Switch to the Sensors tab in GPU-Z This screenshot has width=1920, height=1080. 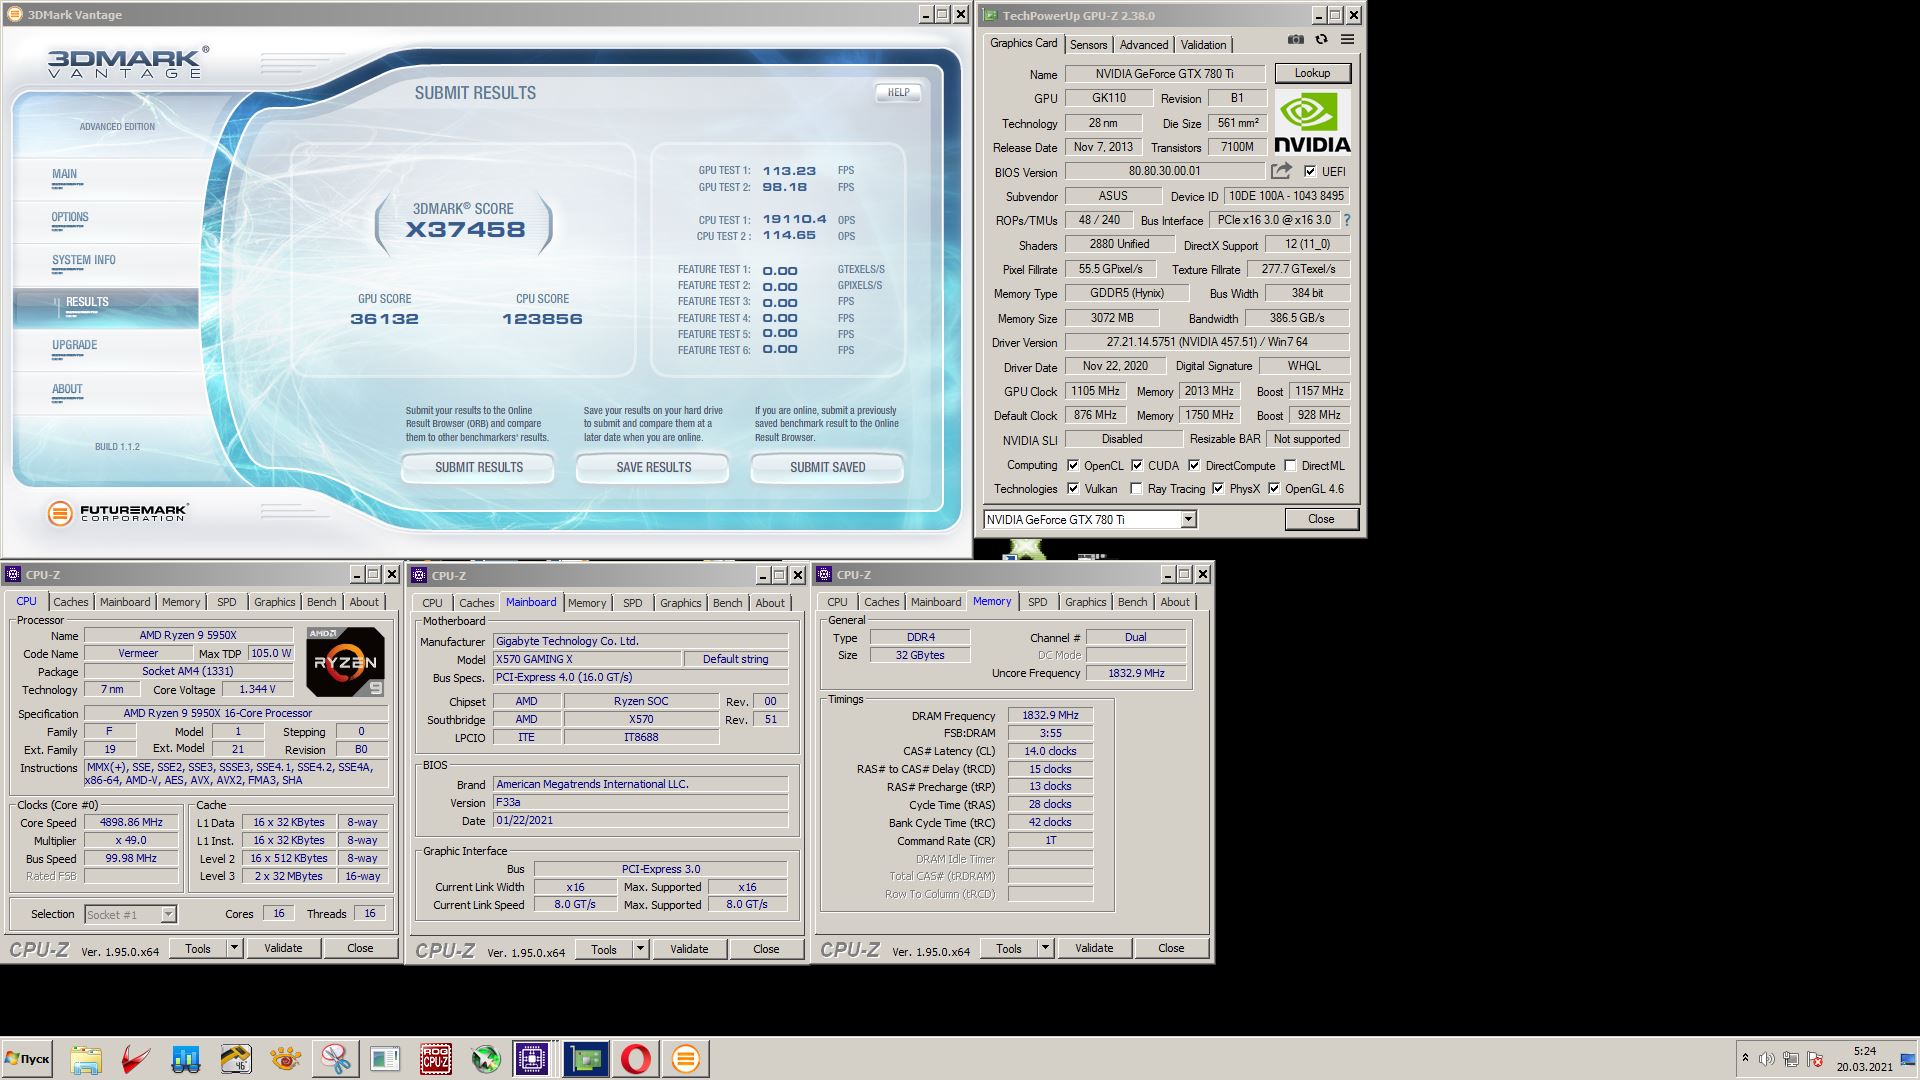point(1088,44)
